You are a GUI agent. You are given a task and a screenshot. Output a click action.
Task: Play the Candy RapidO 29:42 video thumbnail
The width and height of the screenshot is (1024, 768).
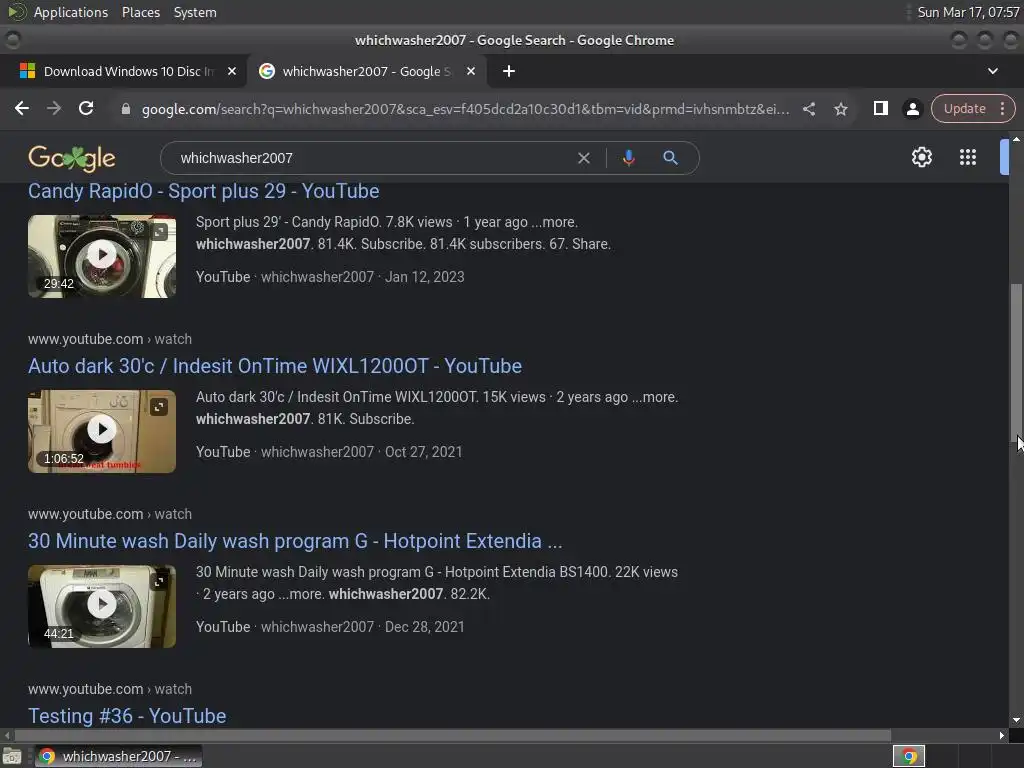point(102,255)
